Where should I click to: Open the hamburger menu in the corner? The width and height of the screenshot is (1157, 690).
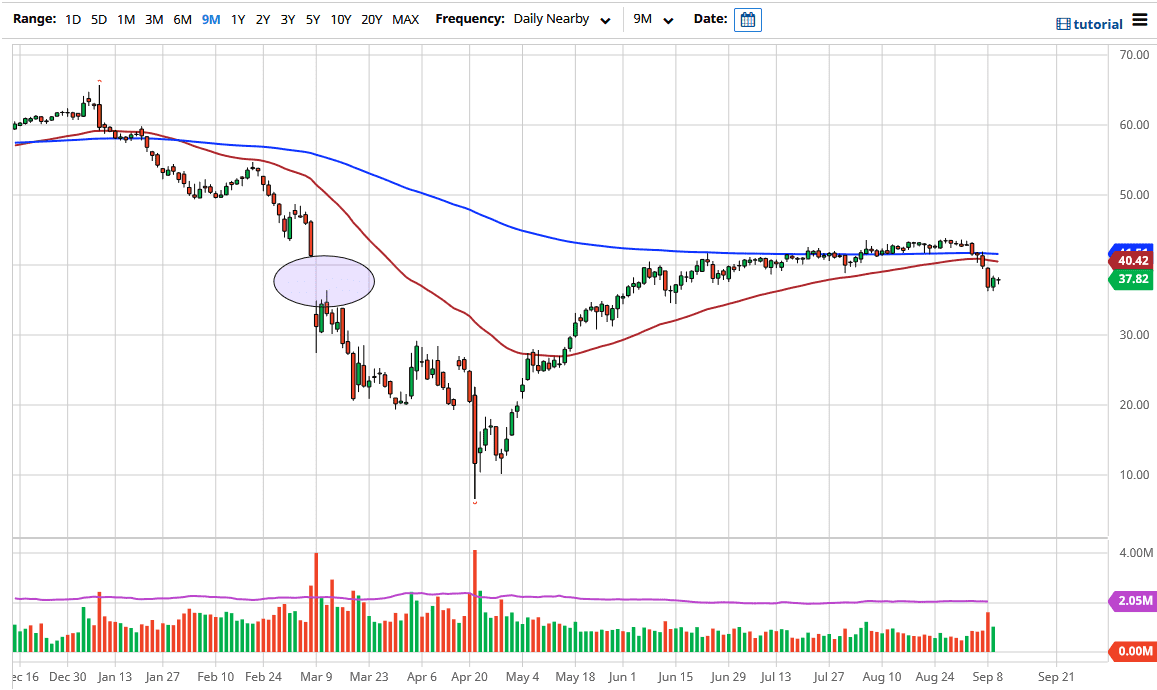pyautogui.click(x=1141, y=20)
